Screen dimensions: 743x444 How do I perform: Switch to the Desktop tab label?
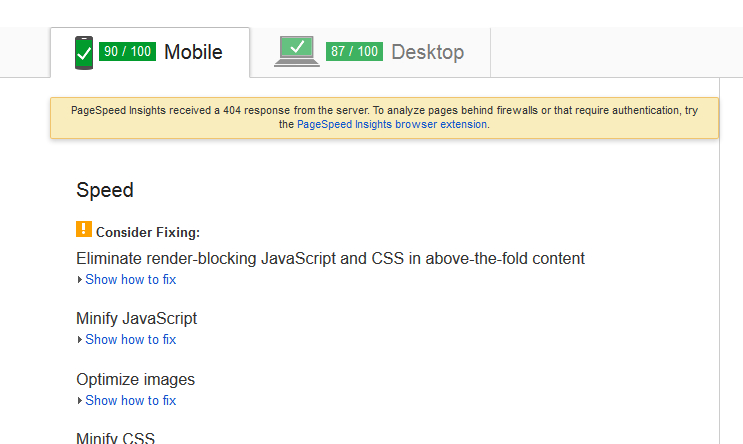point(427,52)
